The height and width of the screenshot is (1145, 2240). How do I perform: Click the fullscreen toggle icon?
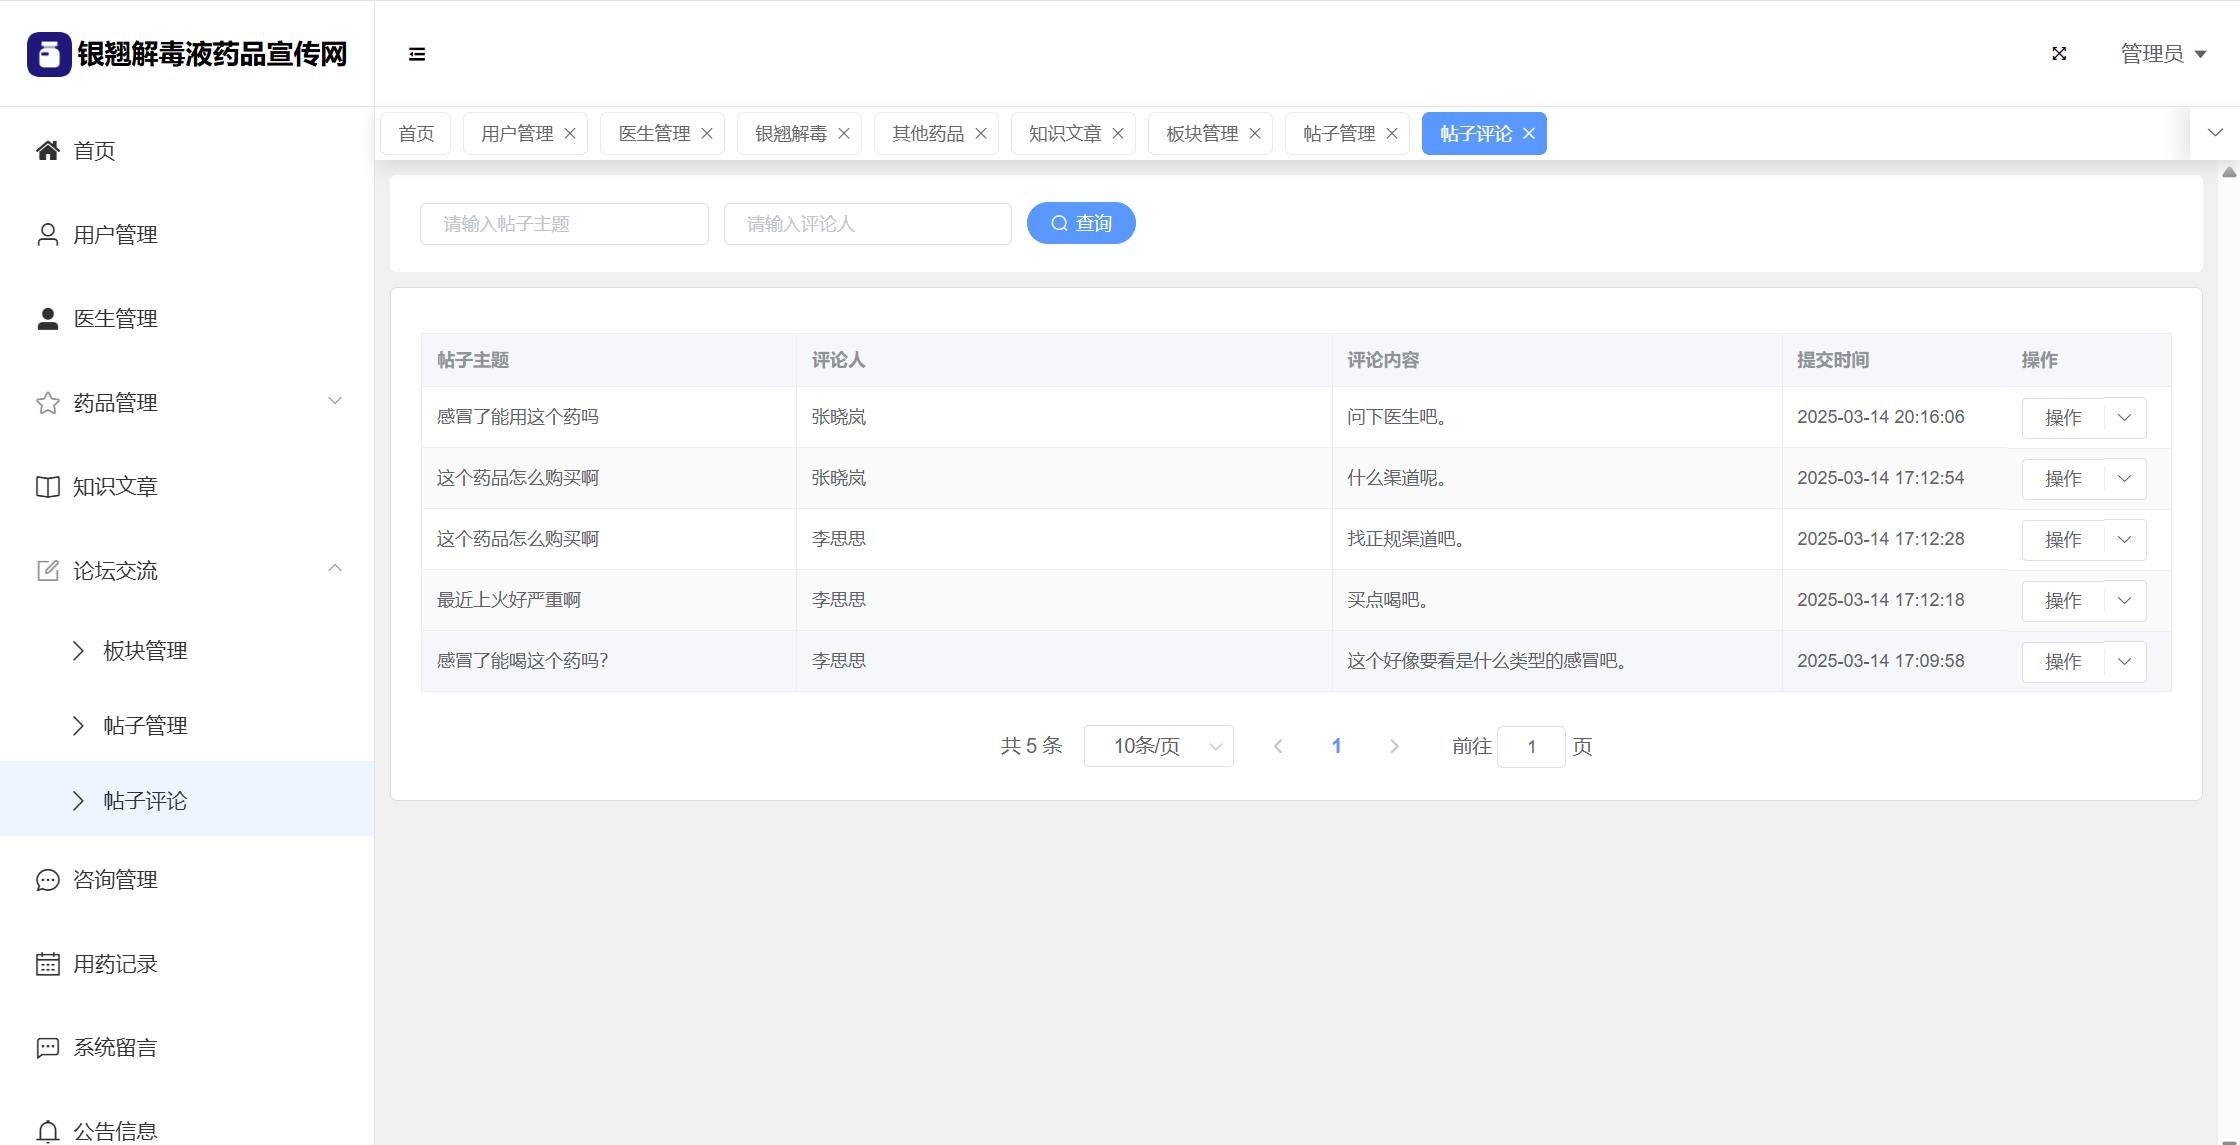click(2059, 54)
